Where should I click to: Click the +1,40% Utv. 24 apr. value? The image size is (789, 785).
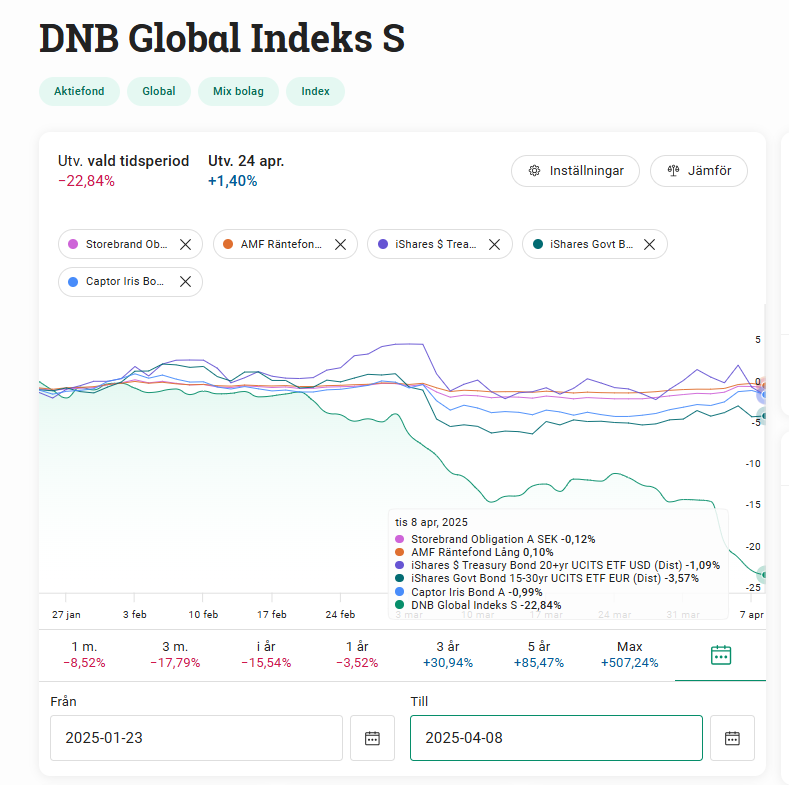[x=232, y=181]
